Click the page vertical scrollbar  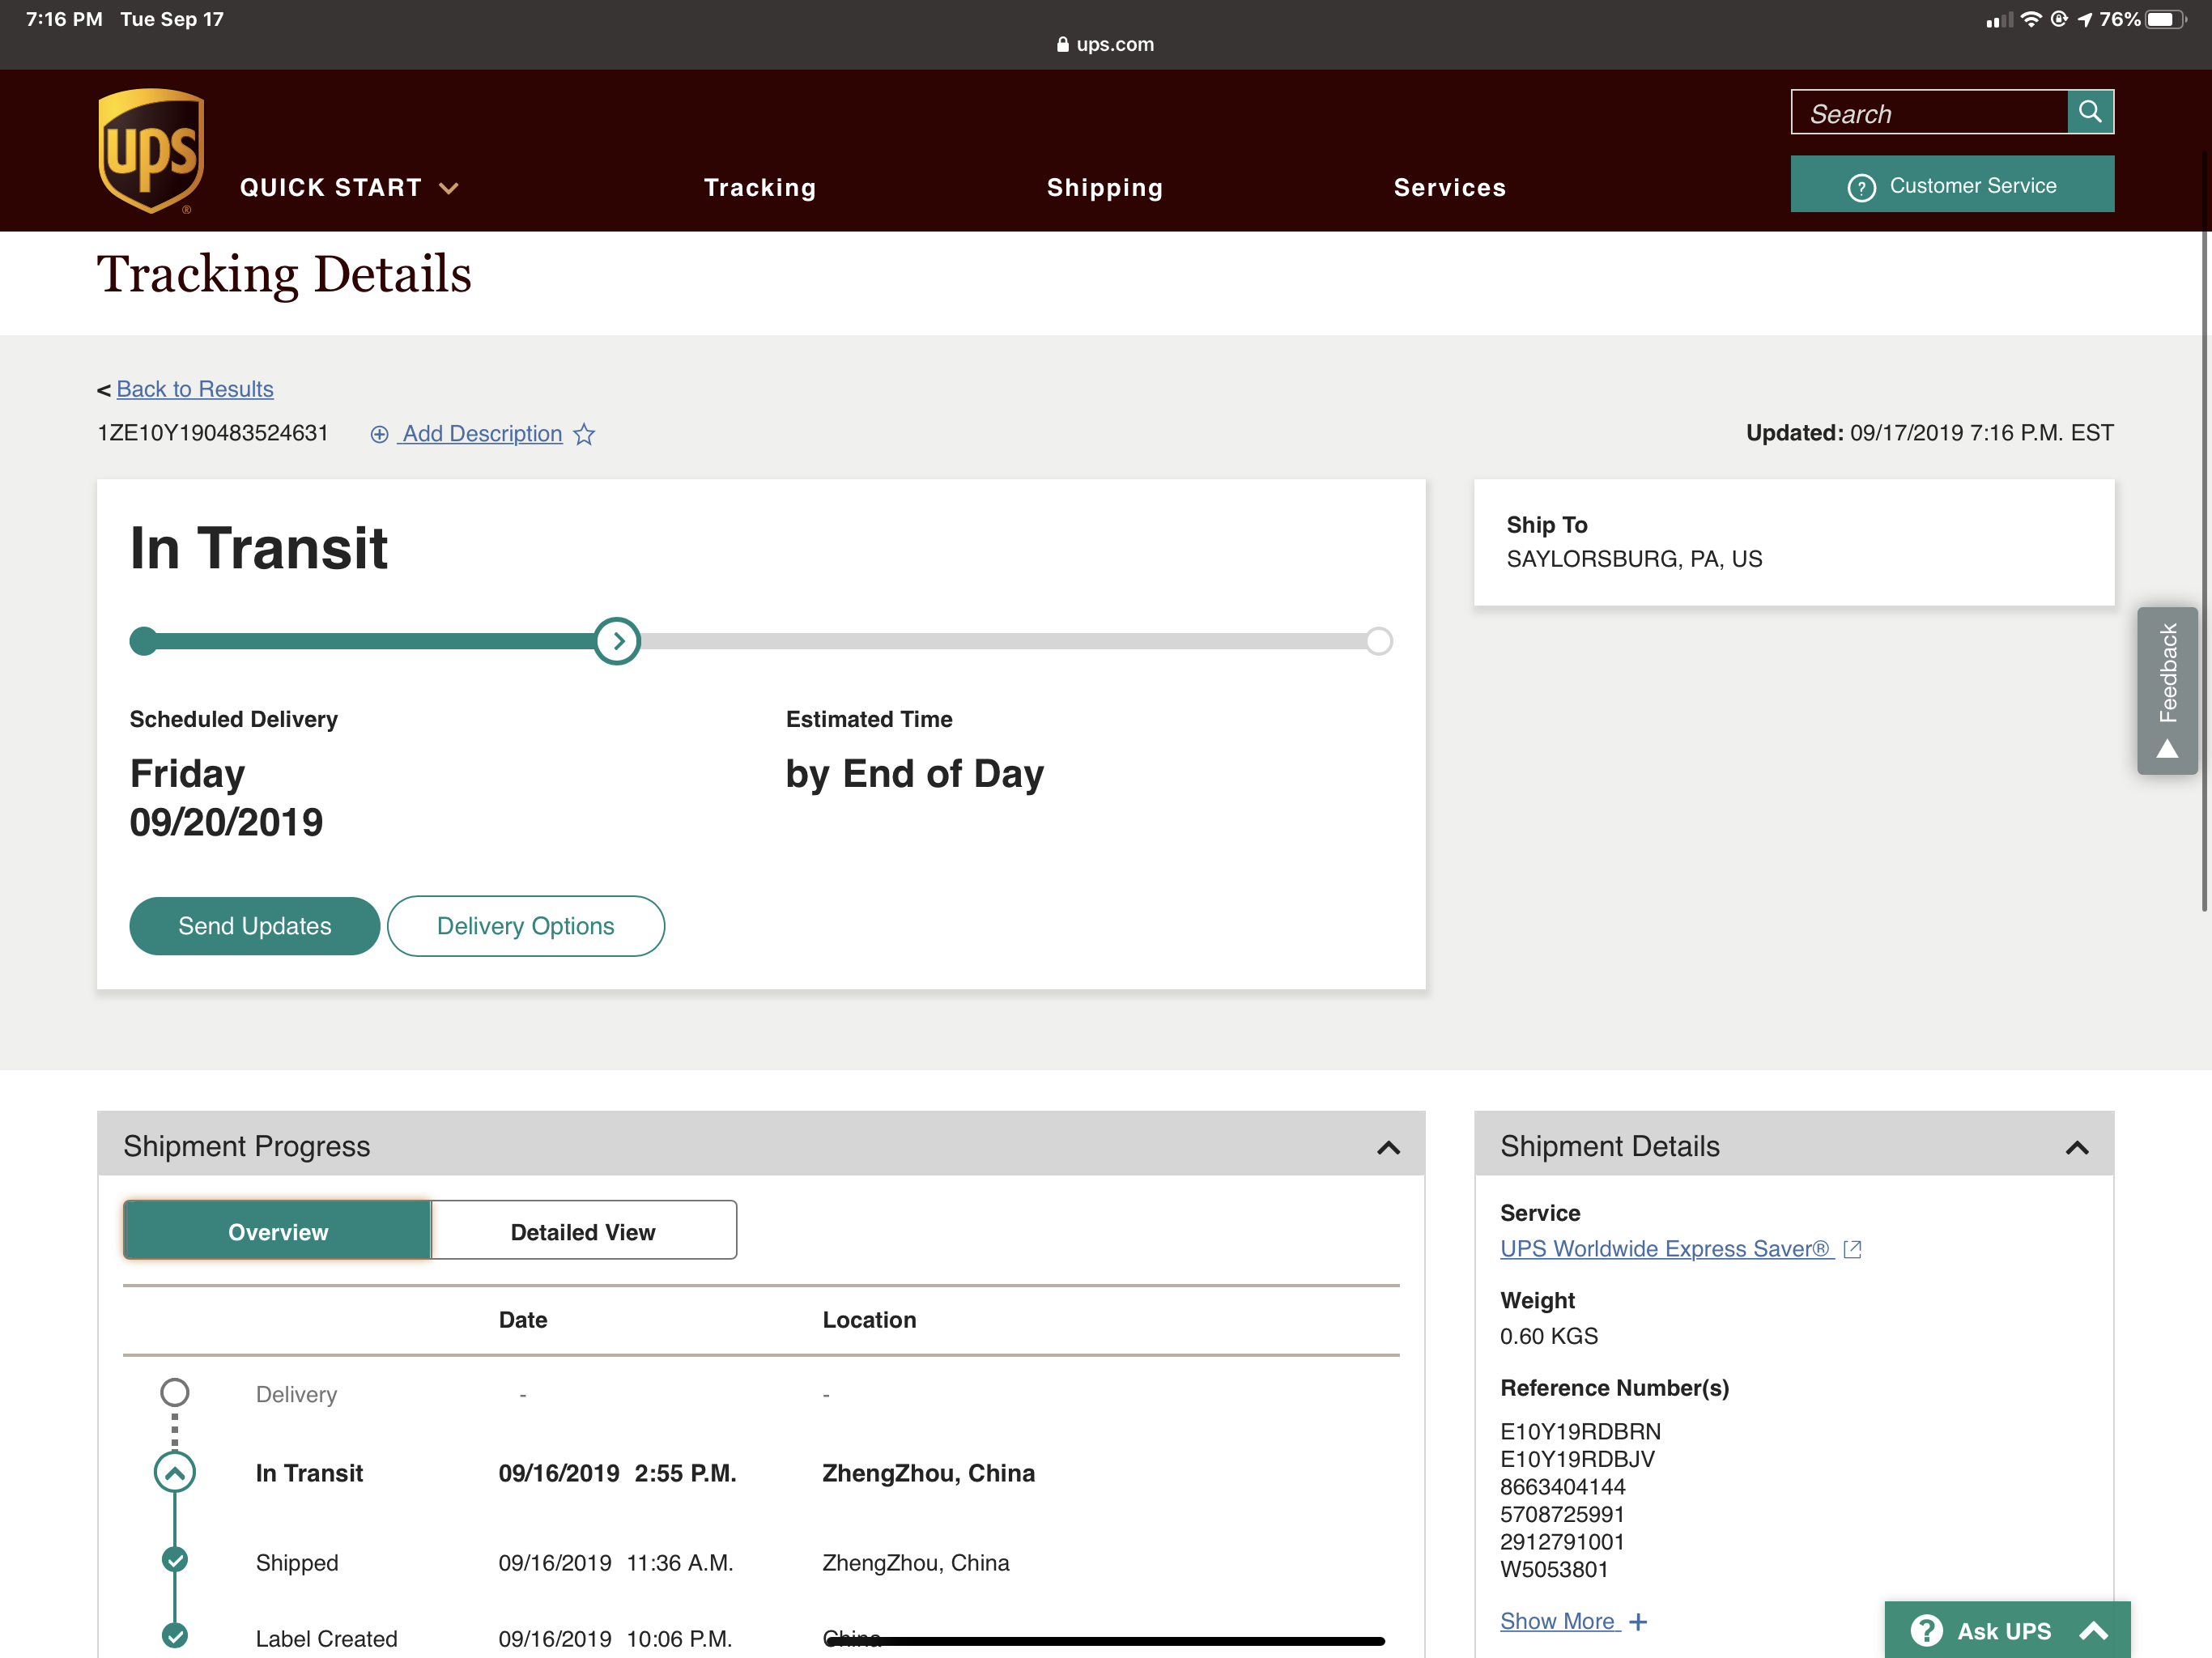[2204, 530]
